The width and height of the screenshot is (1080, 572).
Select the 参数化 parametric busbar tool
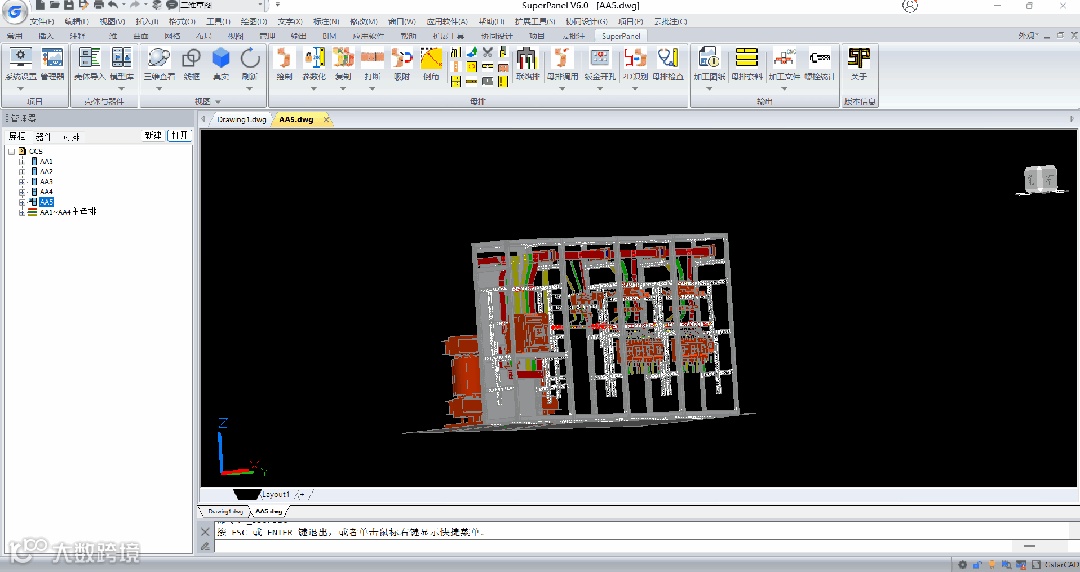pos(313,63)
